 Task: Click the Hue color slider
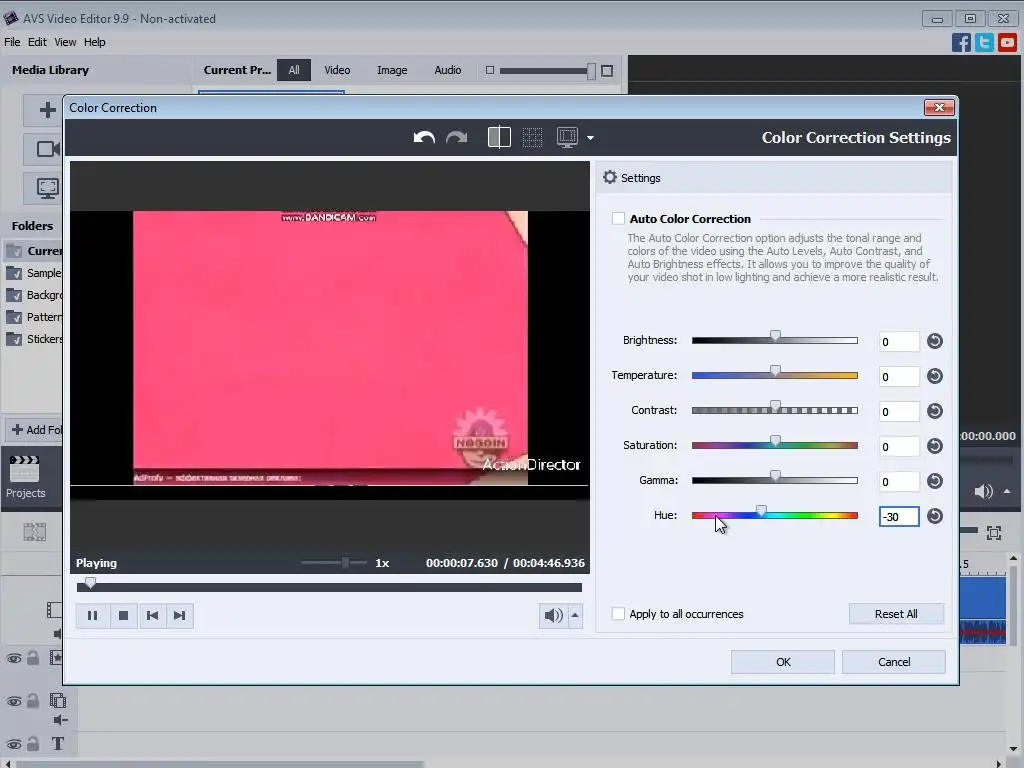click(775, 515)
